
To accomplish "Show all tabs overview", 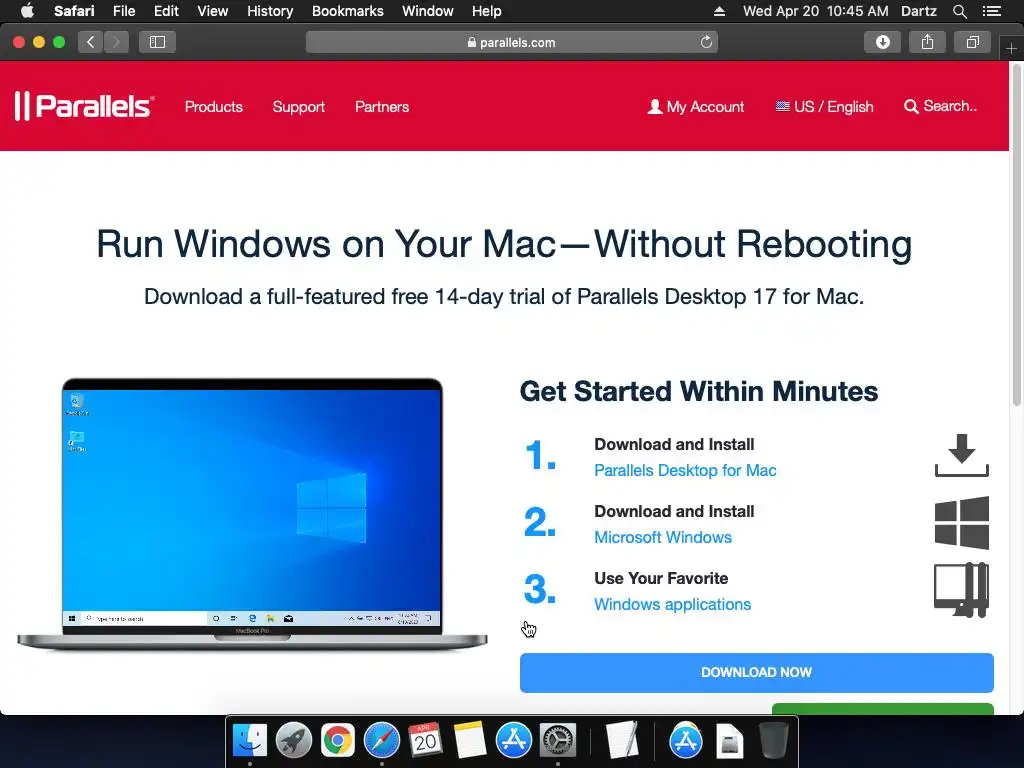I will point(972,42).
